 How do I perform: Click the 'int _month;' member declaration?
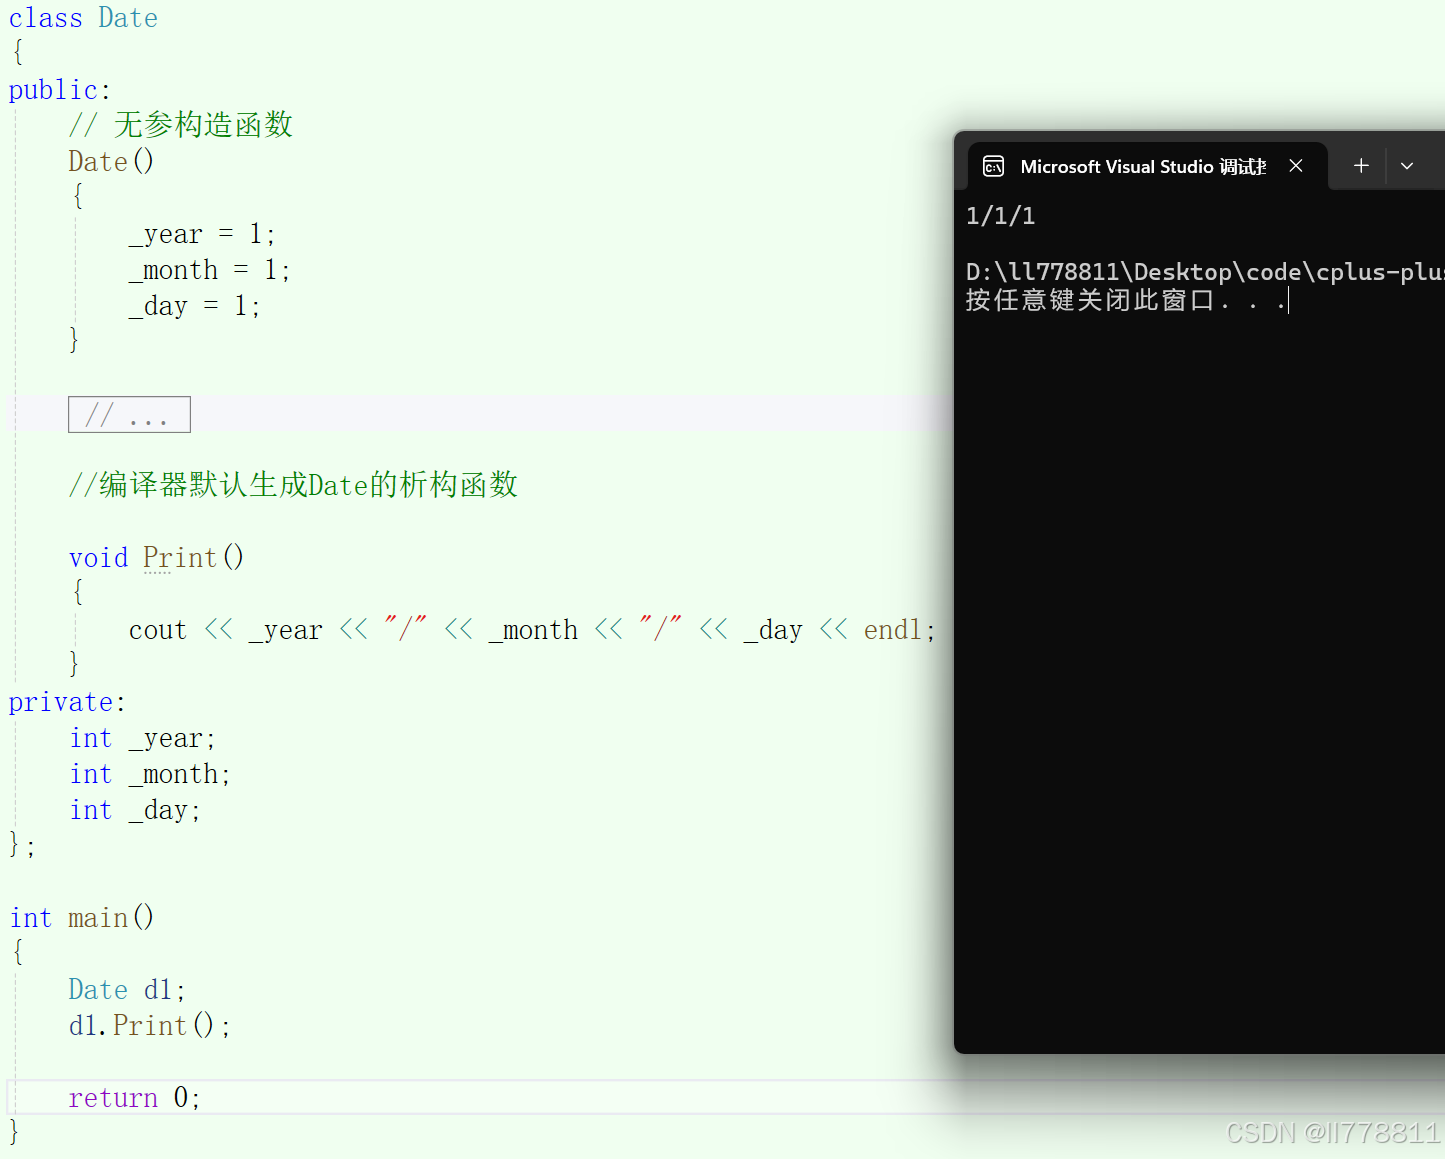tap(150, 774)
